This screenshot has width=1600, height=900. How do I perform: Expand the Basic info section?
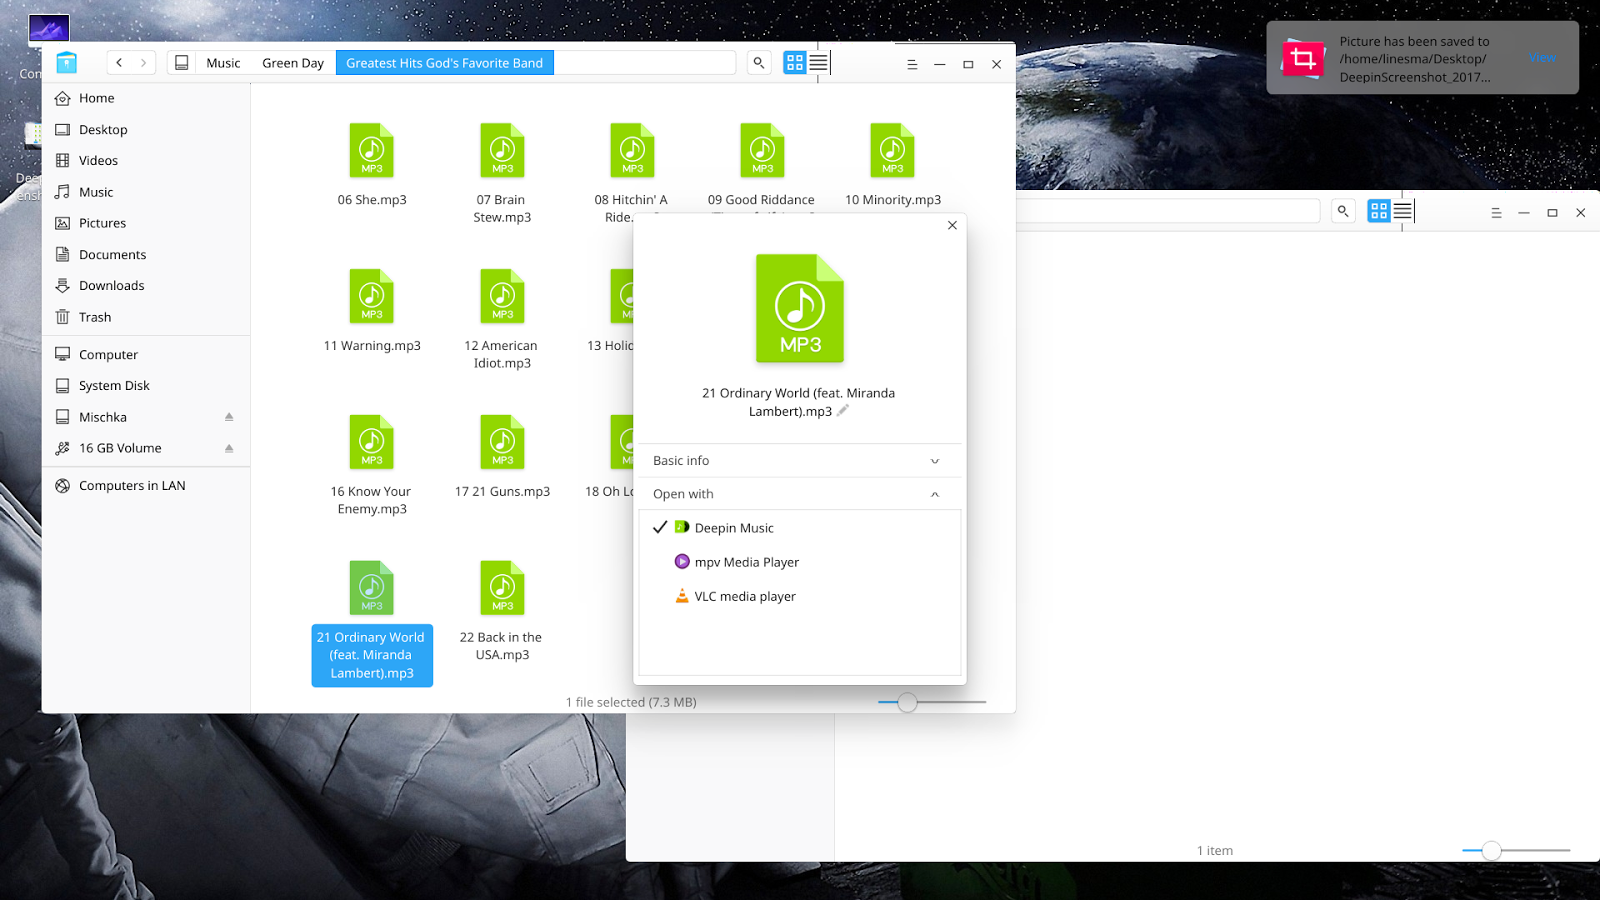[797, 460]
